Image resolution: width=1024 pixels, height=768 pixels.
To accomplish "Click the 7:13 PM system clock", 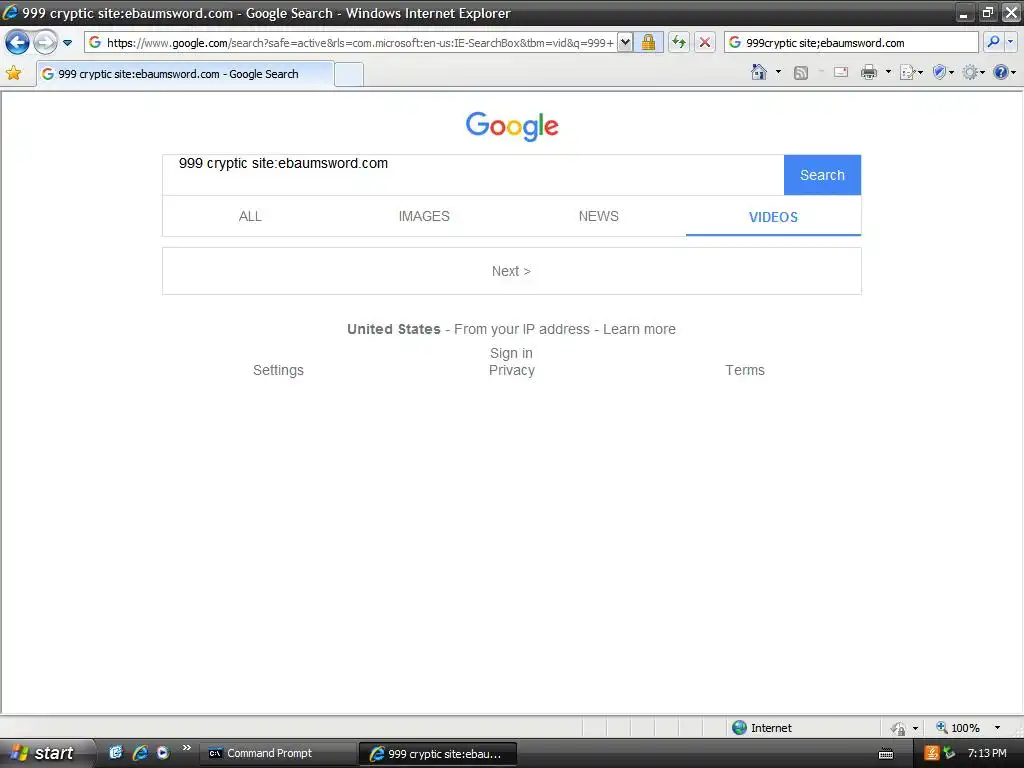I will 987,753.
